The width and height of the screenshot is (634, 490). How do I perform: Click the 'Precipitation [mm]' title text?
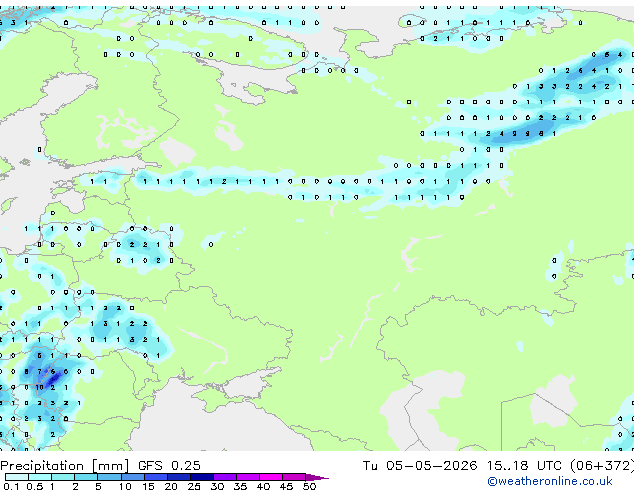click(x=65, y=466)
